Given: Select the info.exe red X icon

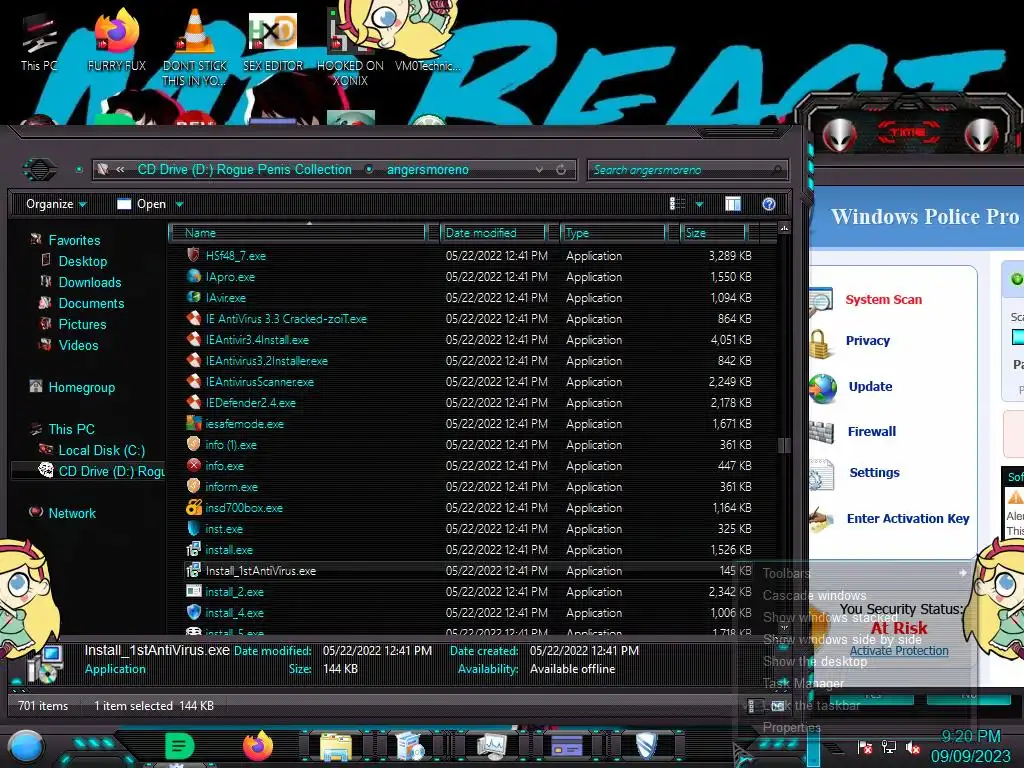Looking at the screenshot, I should [x=193, y=465].
